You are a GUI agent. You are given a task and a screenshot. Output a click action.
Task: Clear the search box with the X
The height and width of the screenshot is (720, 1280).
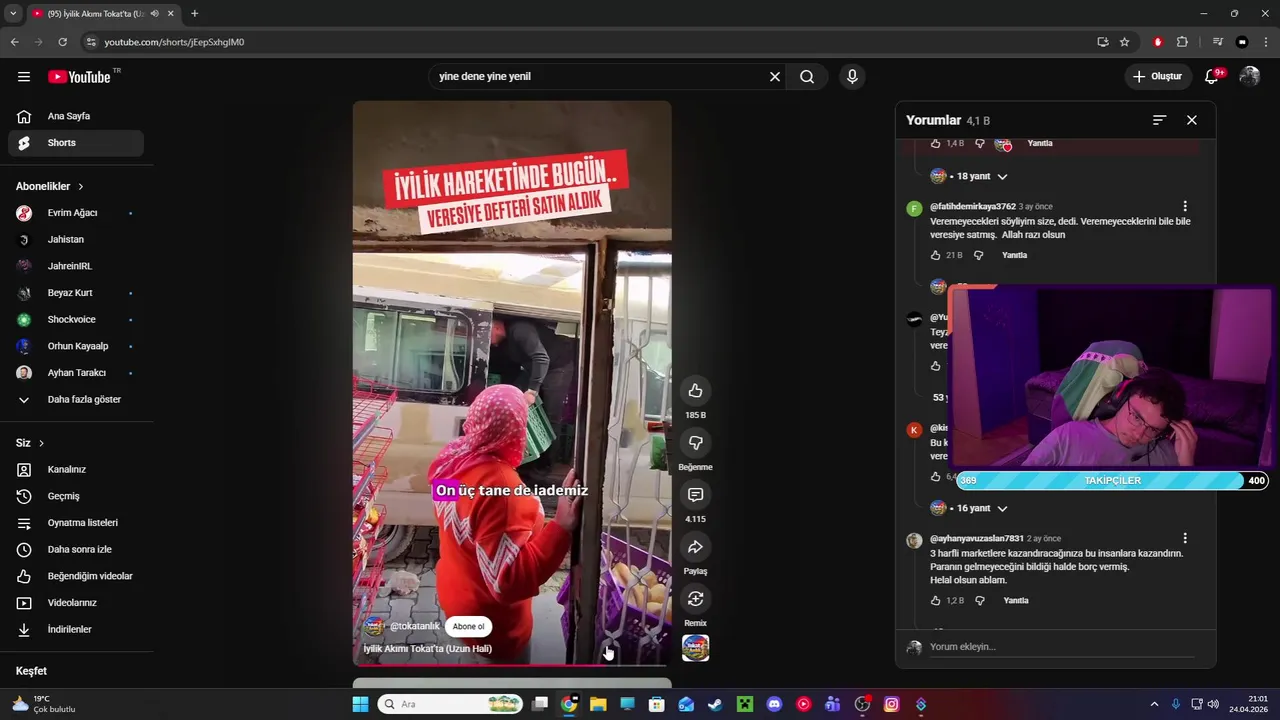775,77
